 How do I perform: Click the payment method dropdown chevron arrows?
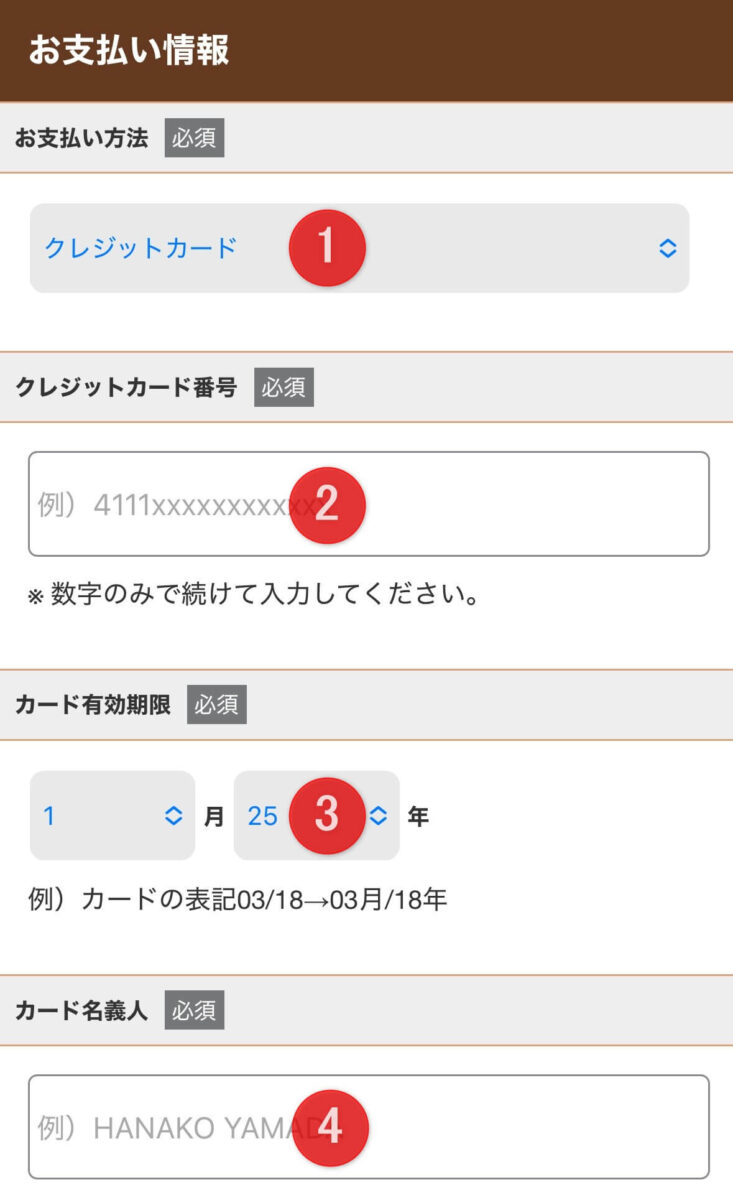(x=668, y=248)
